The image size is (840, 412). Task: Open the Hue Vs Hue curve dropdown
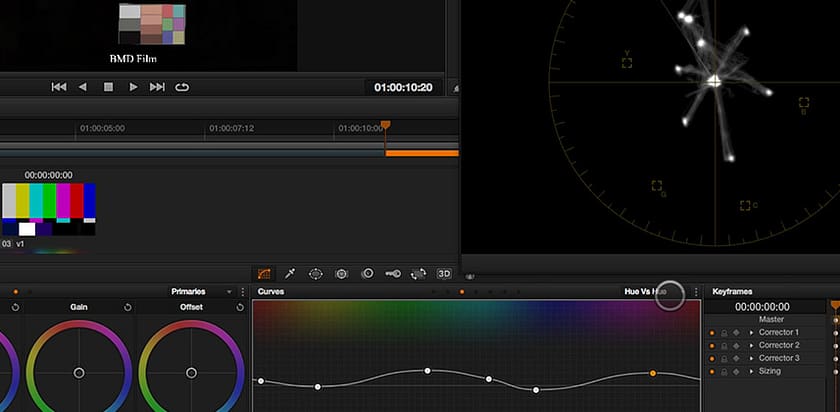coord(646,292)
